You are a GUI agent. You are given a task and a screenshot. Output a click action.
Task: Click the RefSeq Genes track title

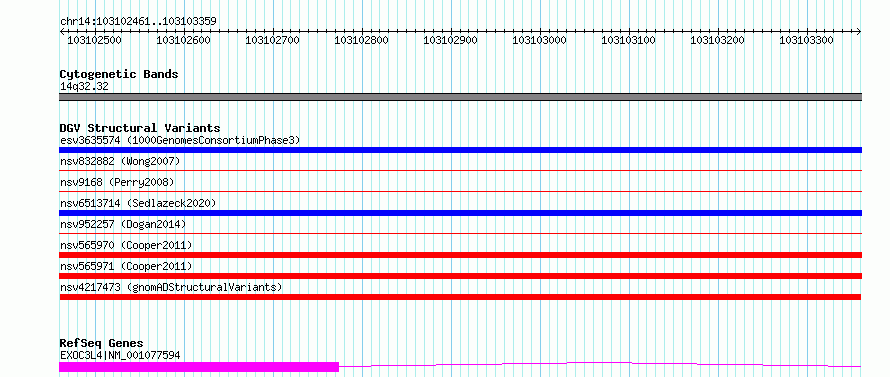click(x=101, y=344)
